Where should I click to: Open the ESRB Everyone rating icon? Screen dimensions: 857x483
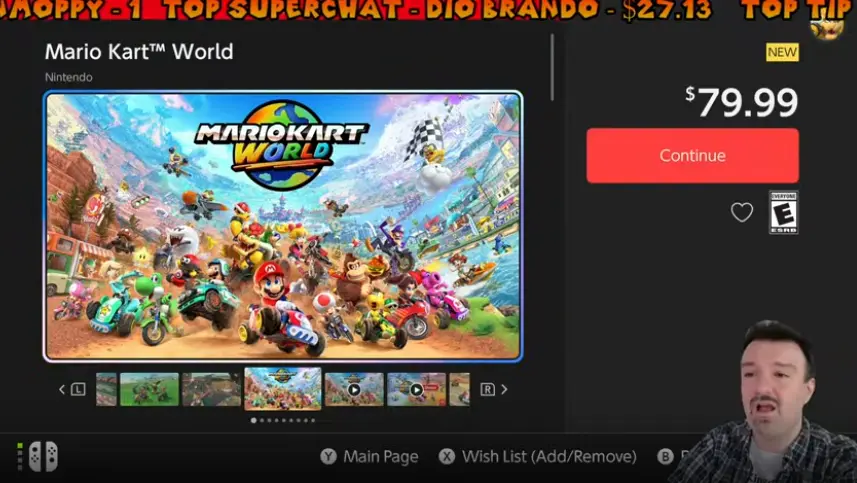pos(783,212)
